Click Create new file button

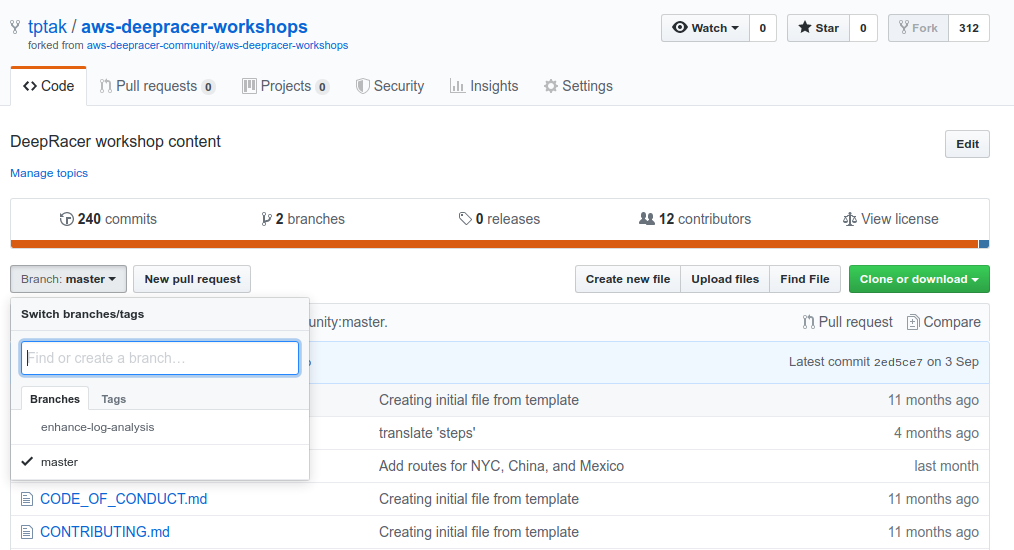[x=628, y=279]
